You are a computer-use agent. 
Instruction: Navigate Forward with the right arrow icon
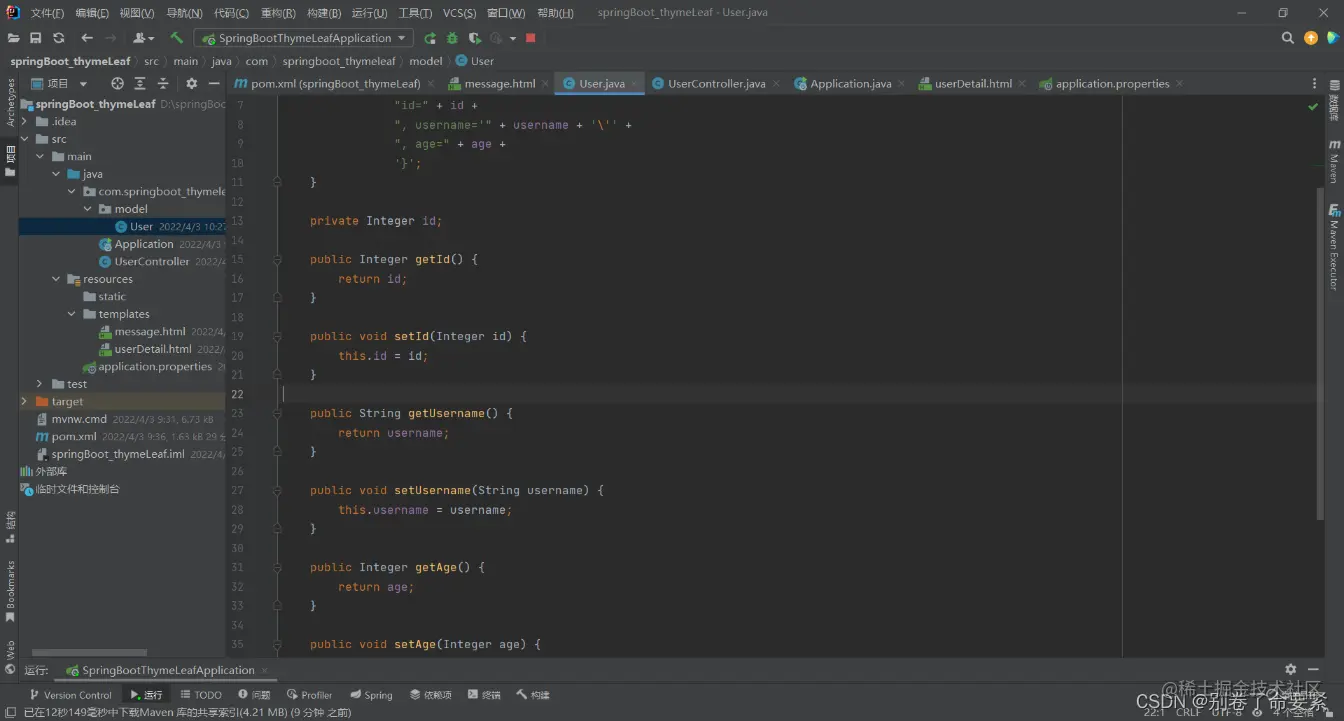[111, 38]
